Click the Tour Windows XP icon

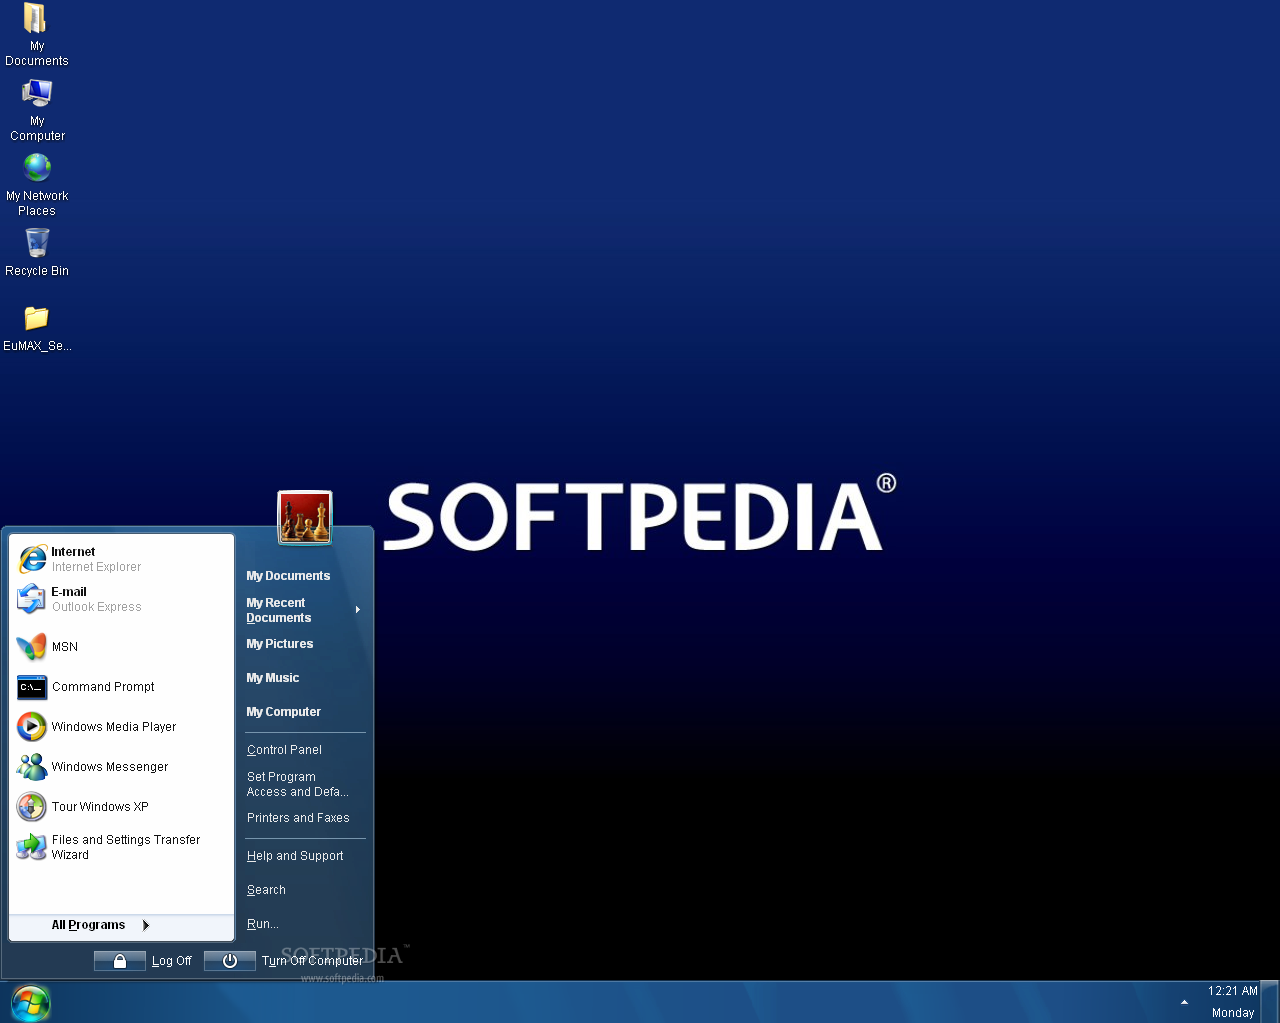click(32, 807)
